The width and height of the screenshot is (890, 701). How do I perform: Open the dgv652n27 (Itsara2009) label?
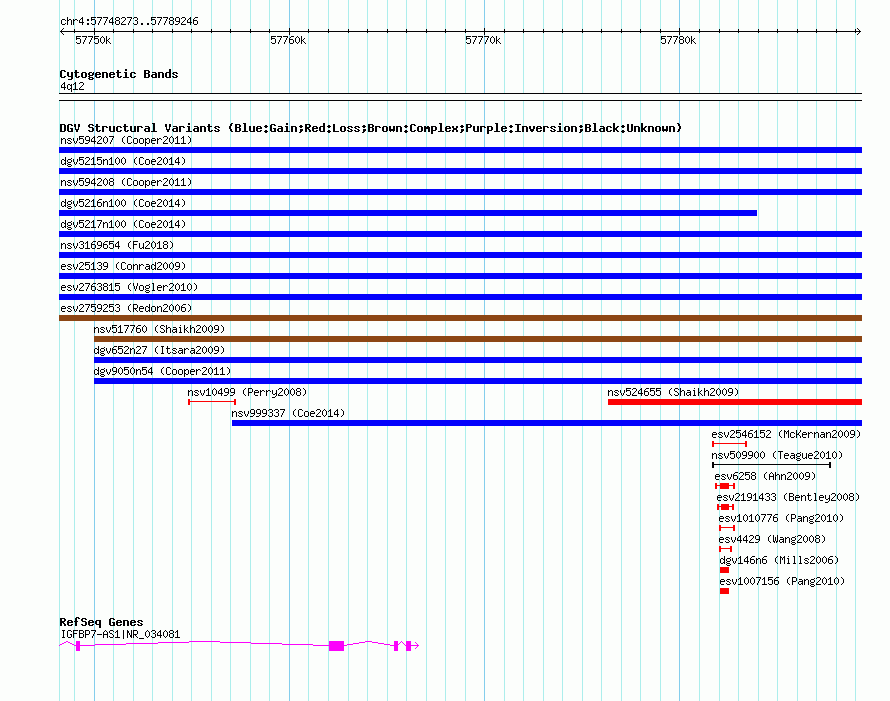[x=159, y=350]
